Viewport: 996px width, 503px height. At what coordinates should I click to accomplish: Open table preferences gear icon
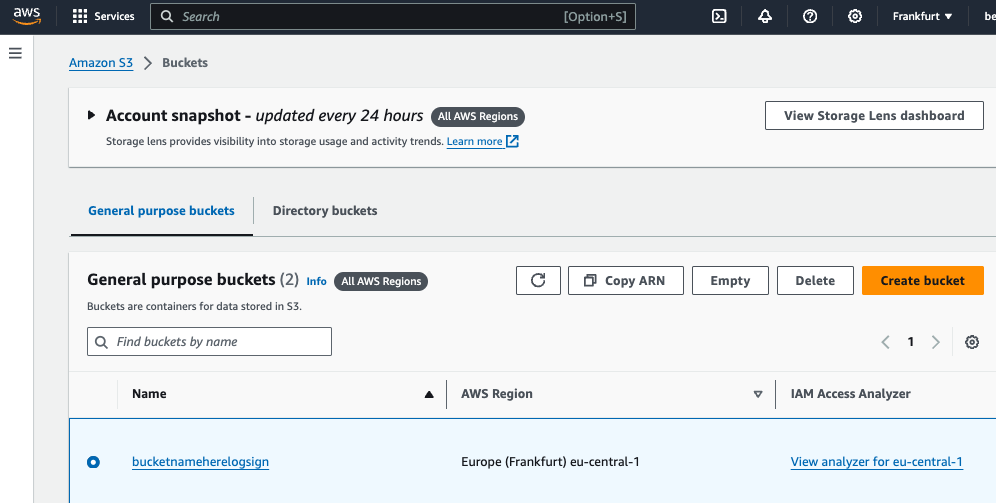(x=972, y=342)
